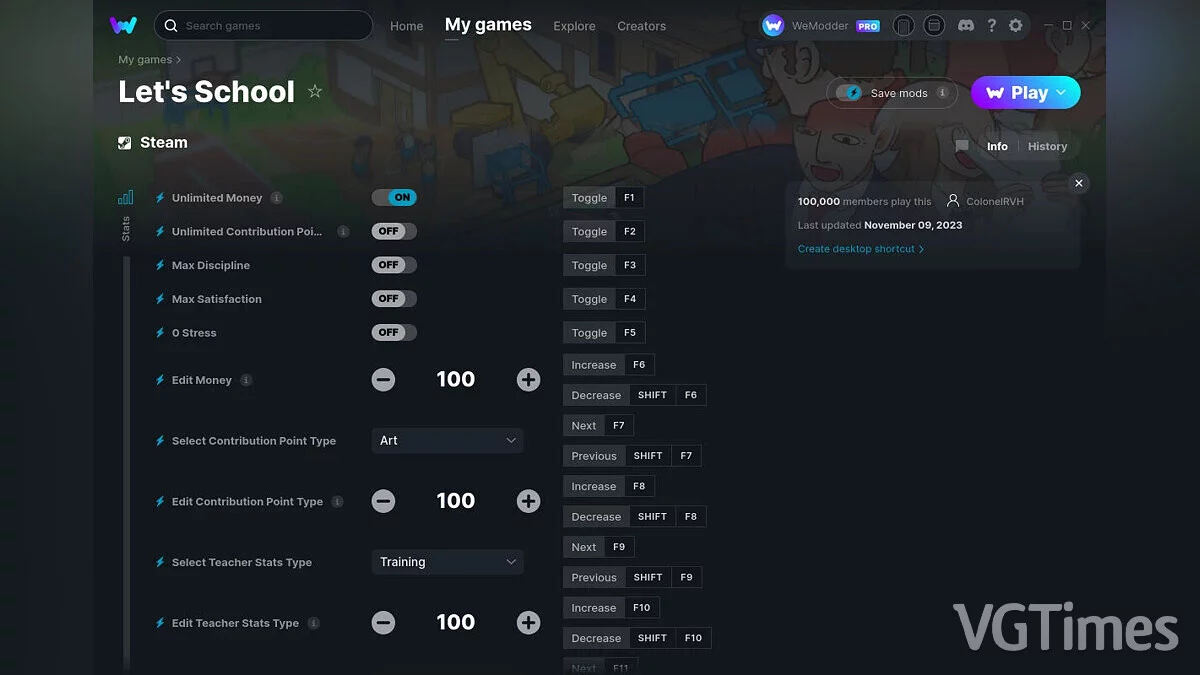Click the Decrease SHIFT F6 hotkey button
The height and width of the screenshot is (675, 1200).
pos(635,395)
